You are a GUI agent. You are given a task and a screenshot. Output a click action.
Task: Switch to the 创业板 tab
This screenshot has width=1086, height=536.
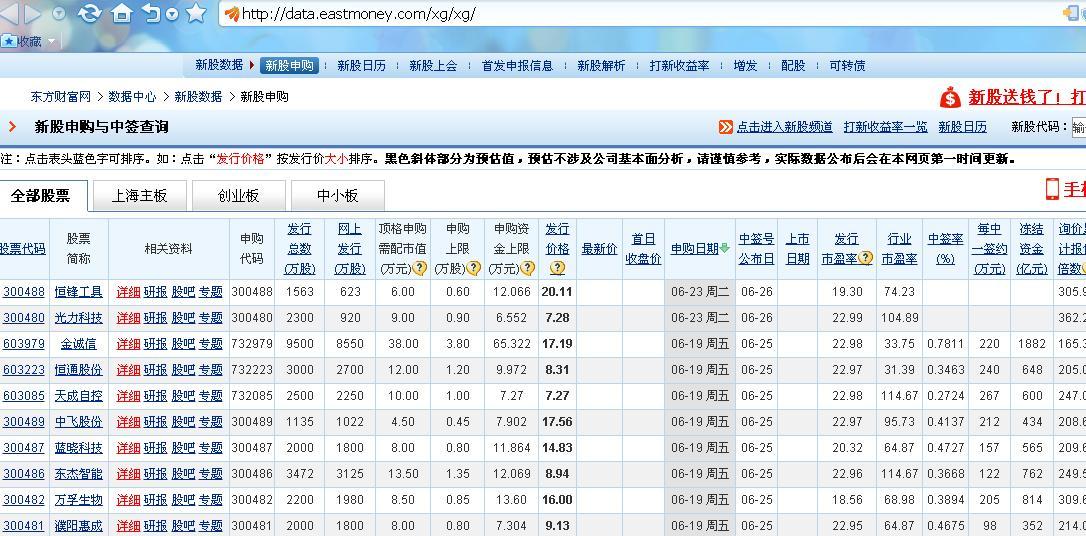point(239,195)
